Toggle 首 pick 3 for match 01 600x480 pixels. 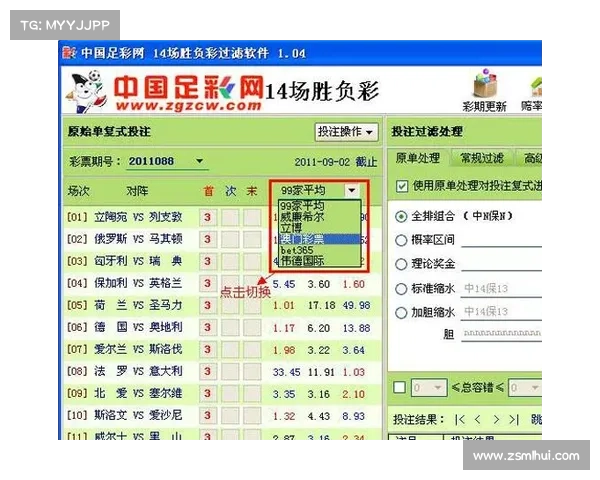pos(207,217)
